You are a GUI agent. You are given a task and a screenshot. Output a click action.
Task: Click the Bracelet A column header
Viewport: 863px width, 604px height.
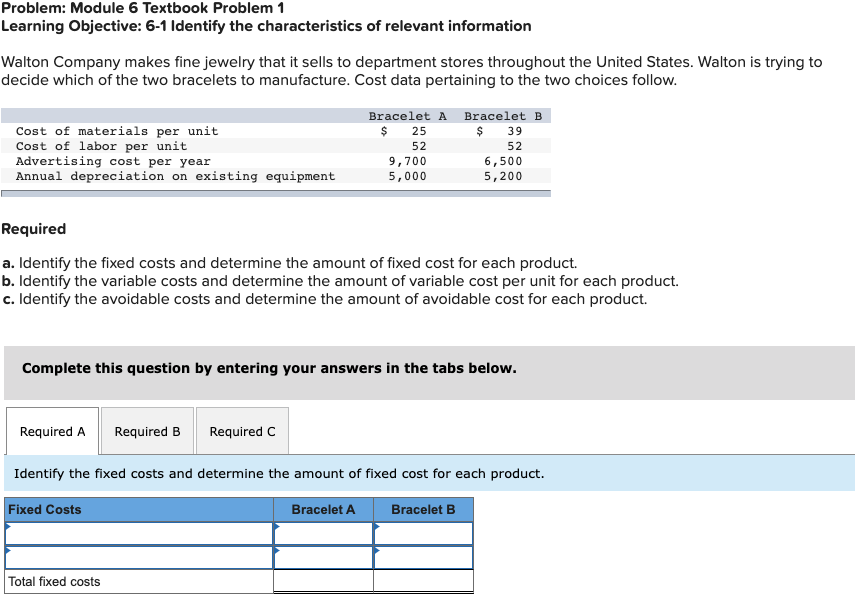pos(323,509)
